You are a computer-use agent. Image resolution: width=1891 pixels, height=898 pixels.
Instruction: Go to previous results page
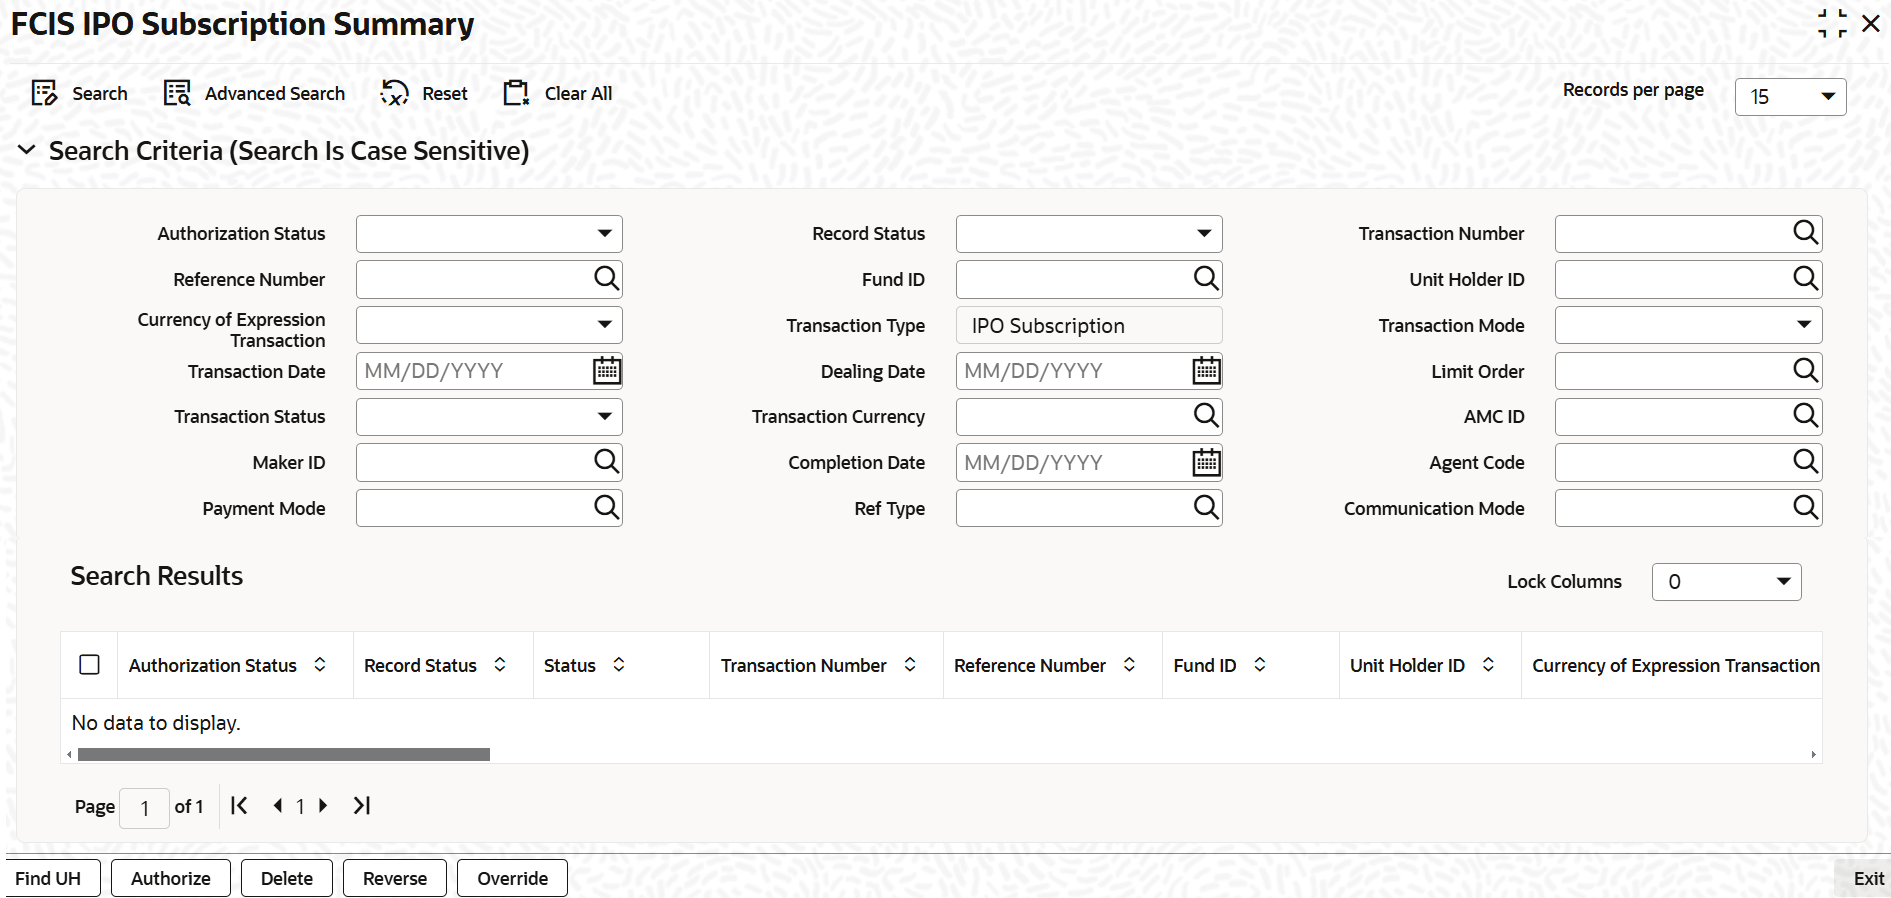[278, 806]
